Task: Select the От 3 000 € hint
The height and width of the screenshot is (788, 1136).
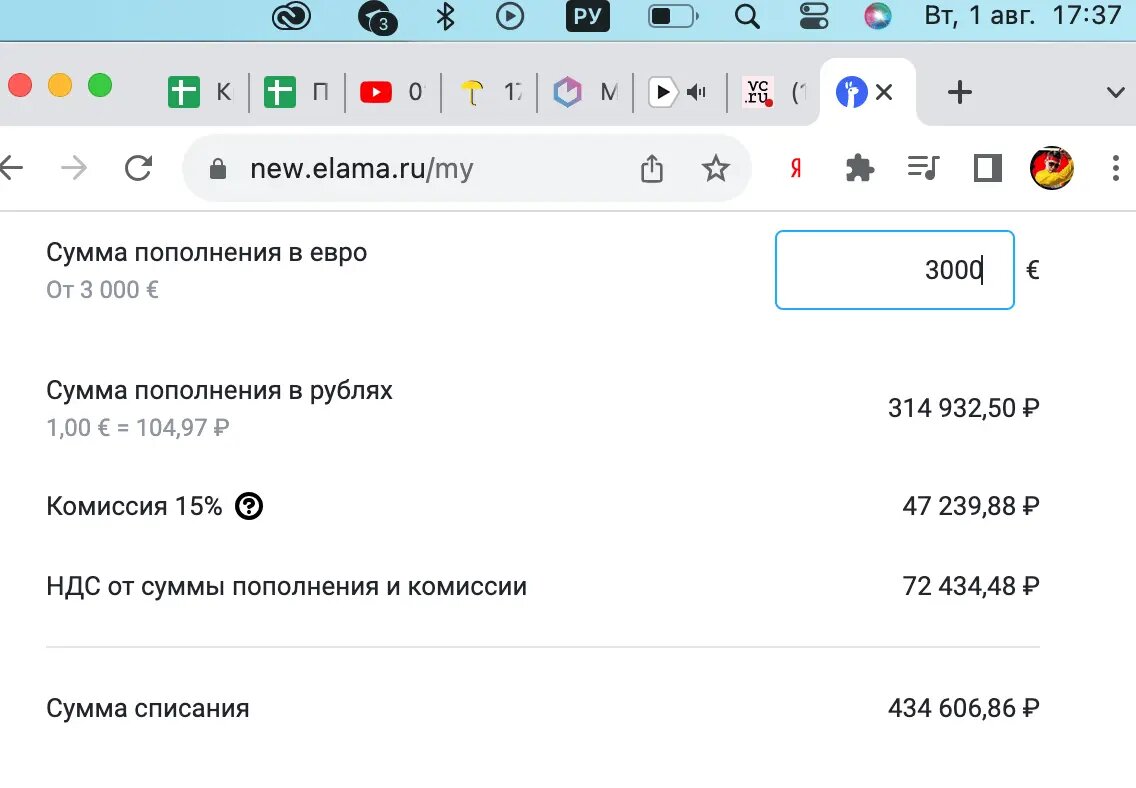Action: (102, 290)
